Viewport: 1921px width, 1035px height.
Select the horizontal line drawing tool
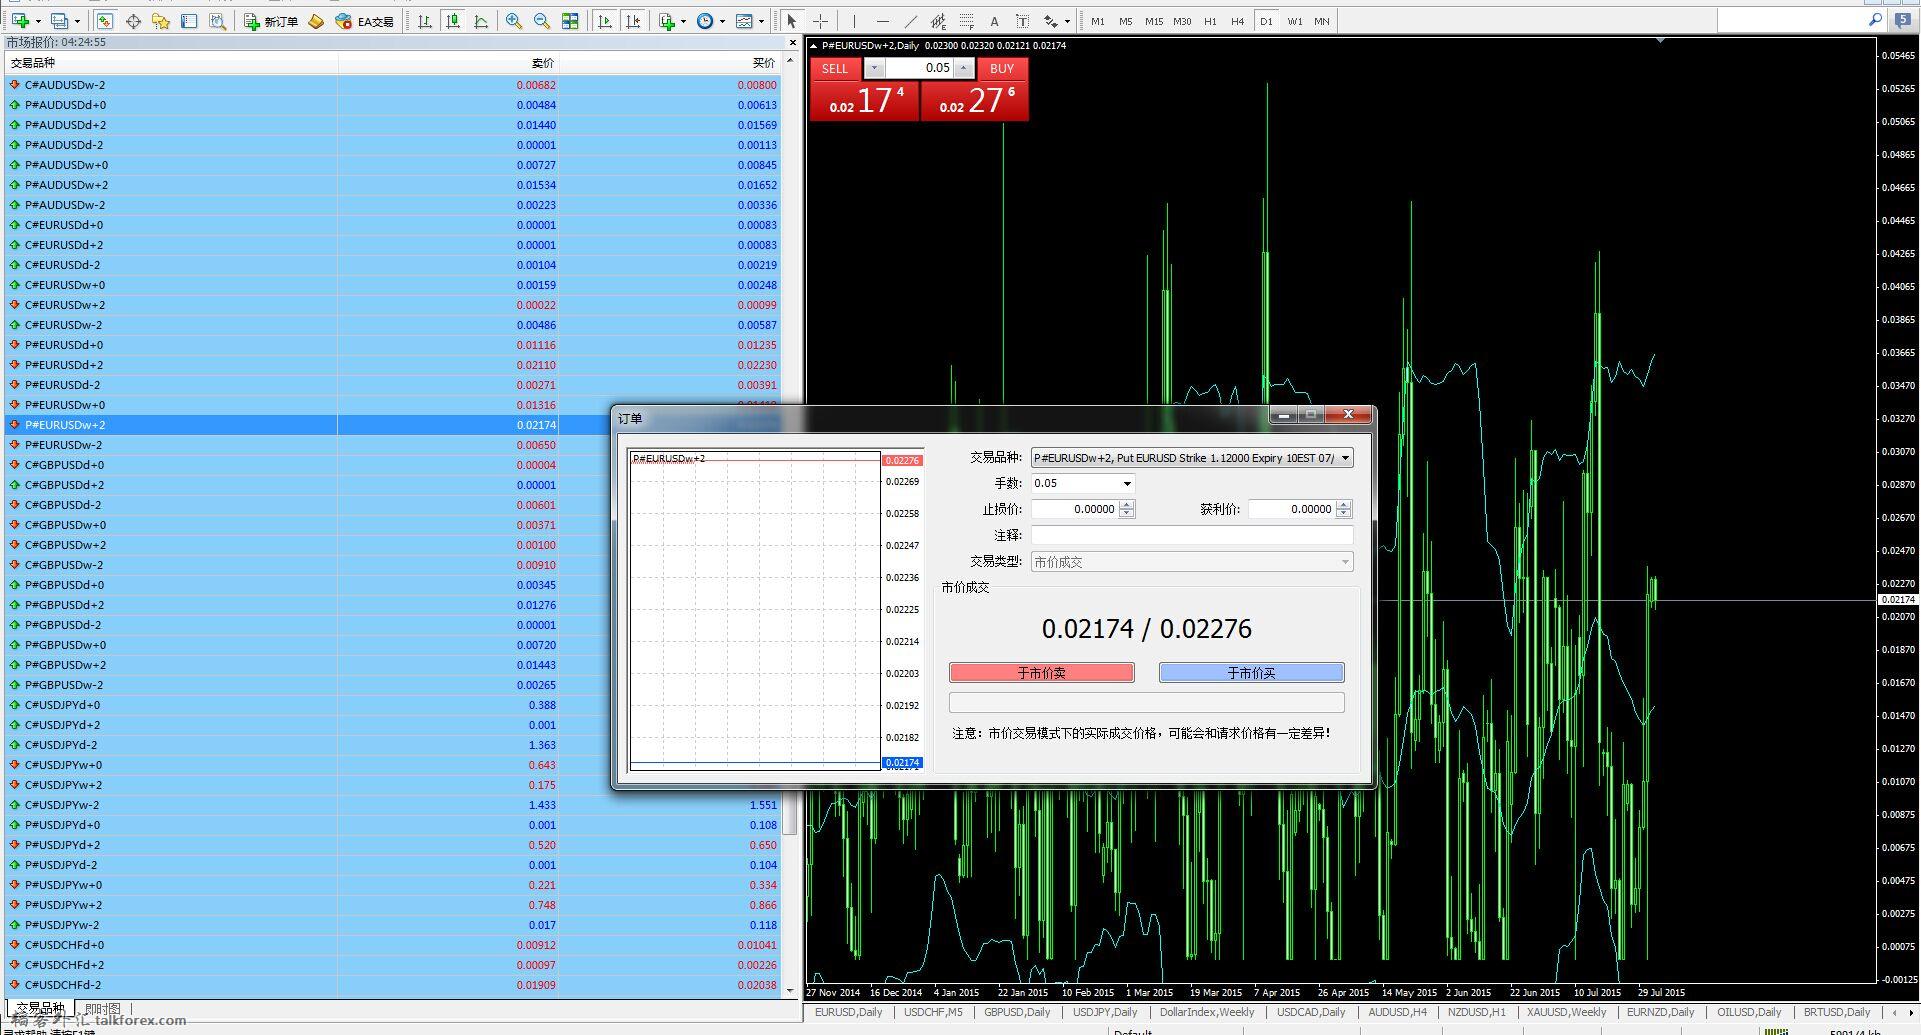point(882,21)
